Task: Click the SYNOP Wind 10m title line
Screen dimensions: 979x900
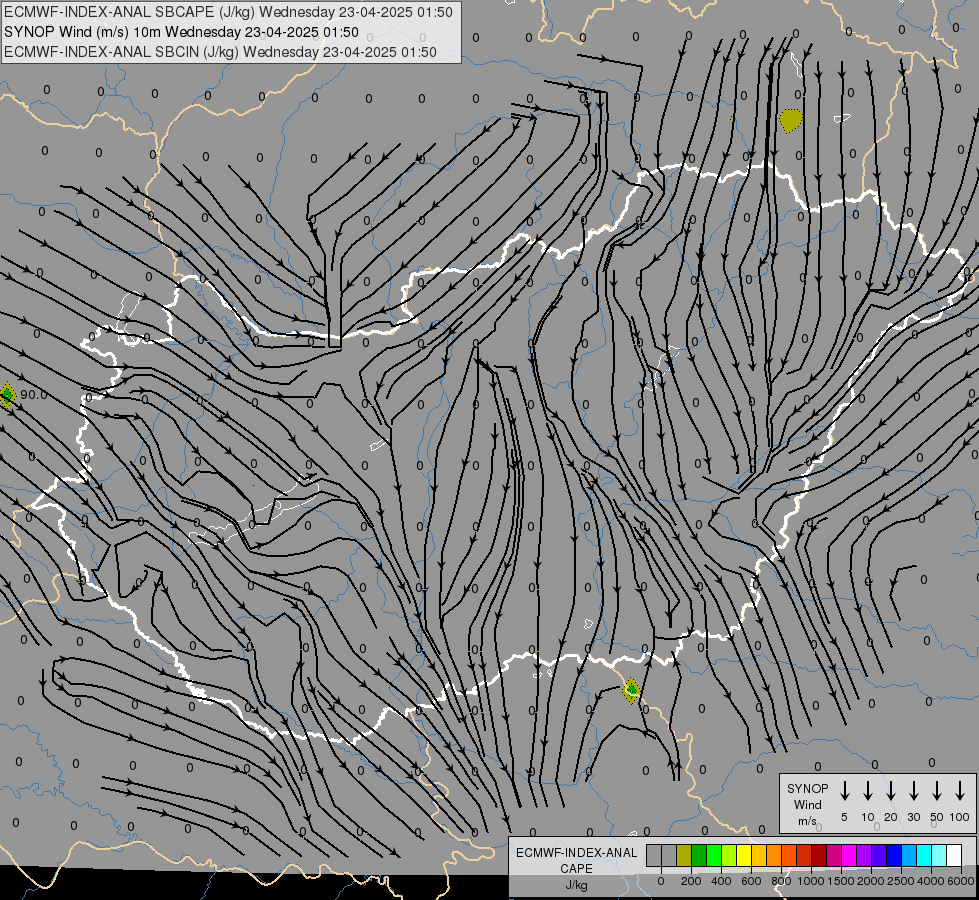Action: (181, 32)
